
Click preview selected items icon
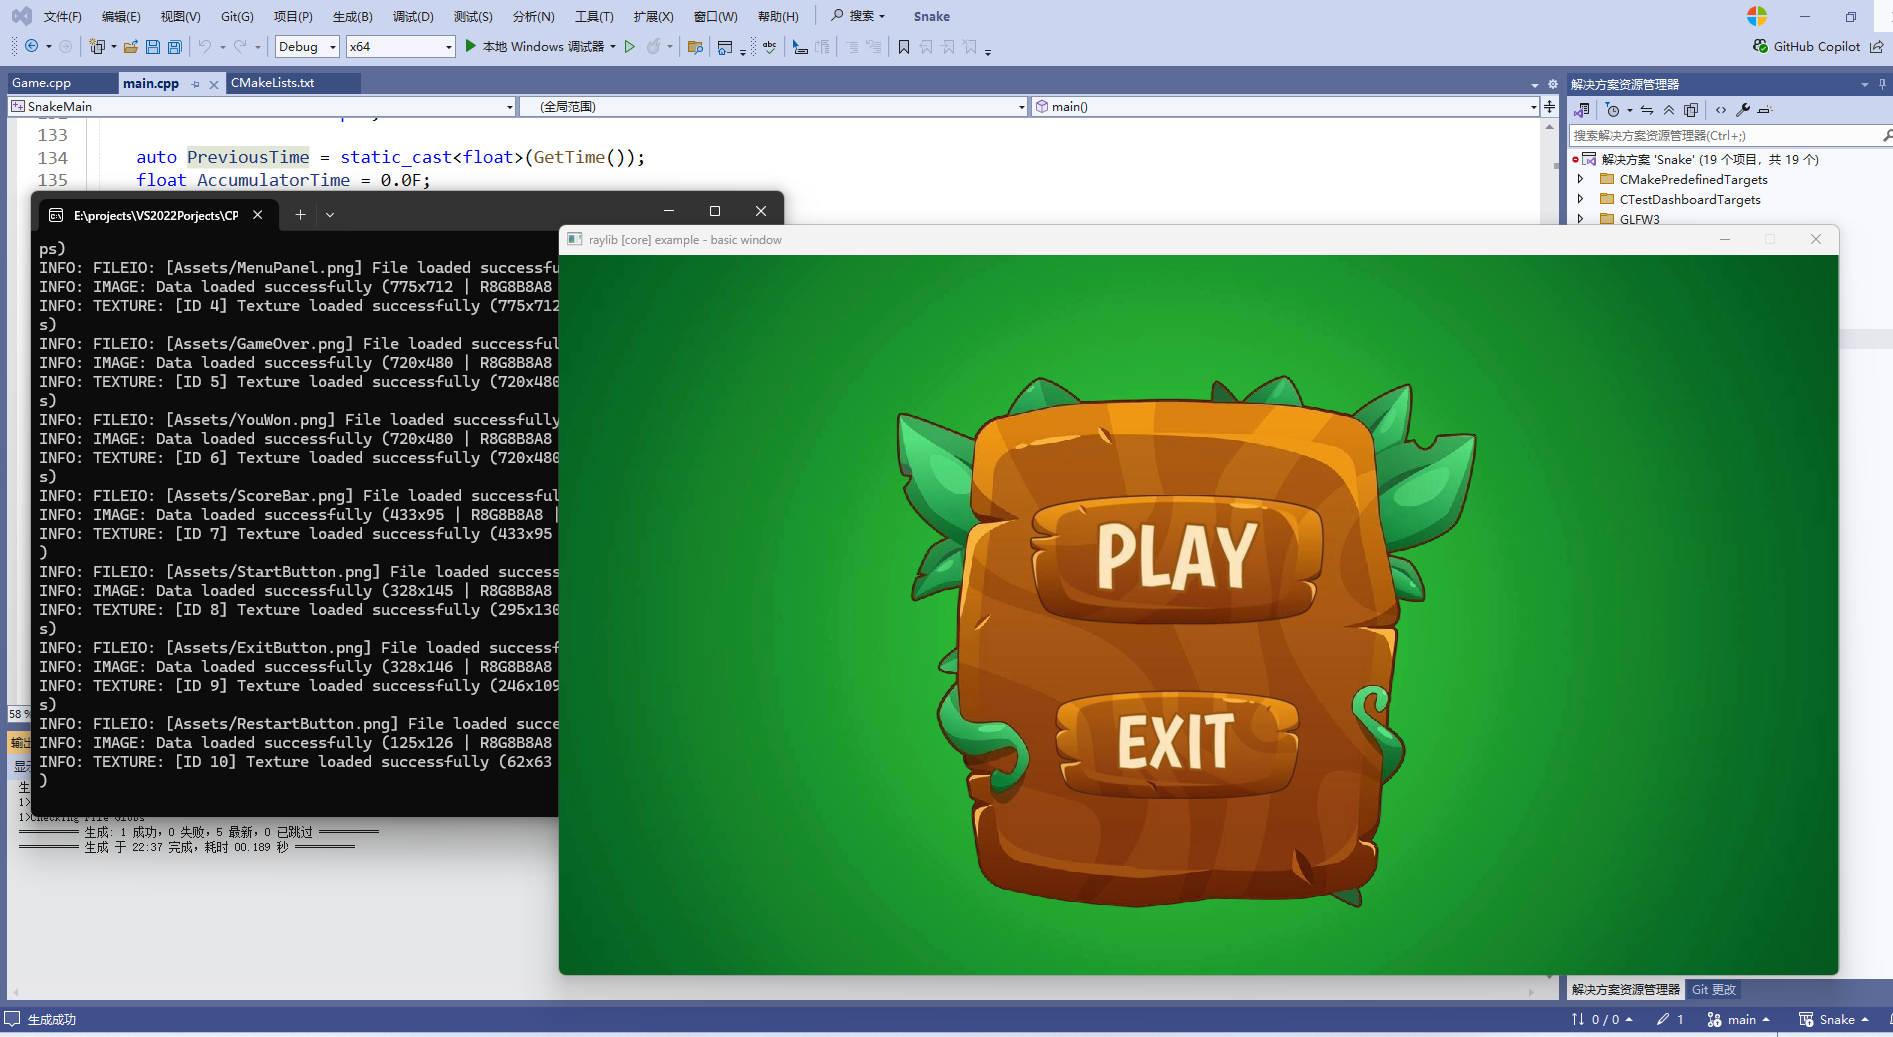pos(1765,110)
